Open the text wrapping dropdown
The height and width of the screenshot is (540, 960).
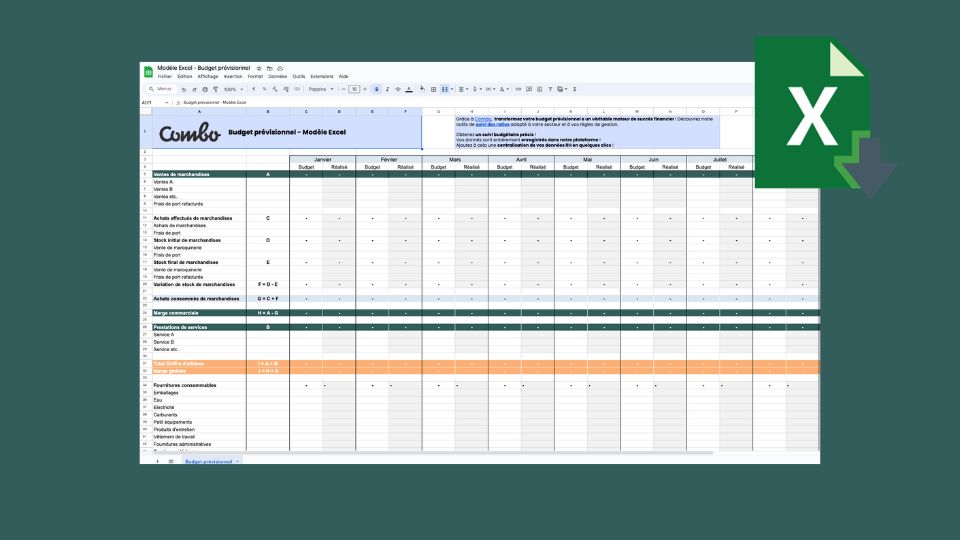(490, 89)
